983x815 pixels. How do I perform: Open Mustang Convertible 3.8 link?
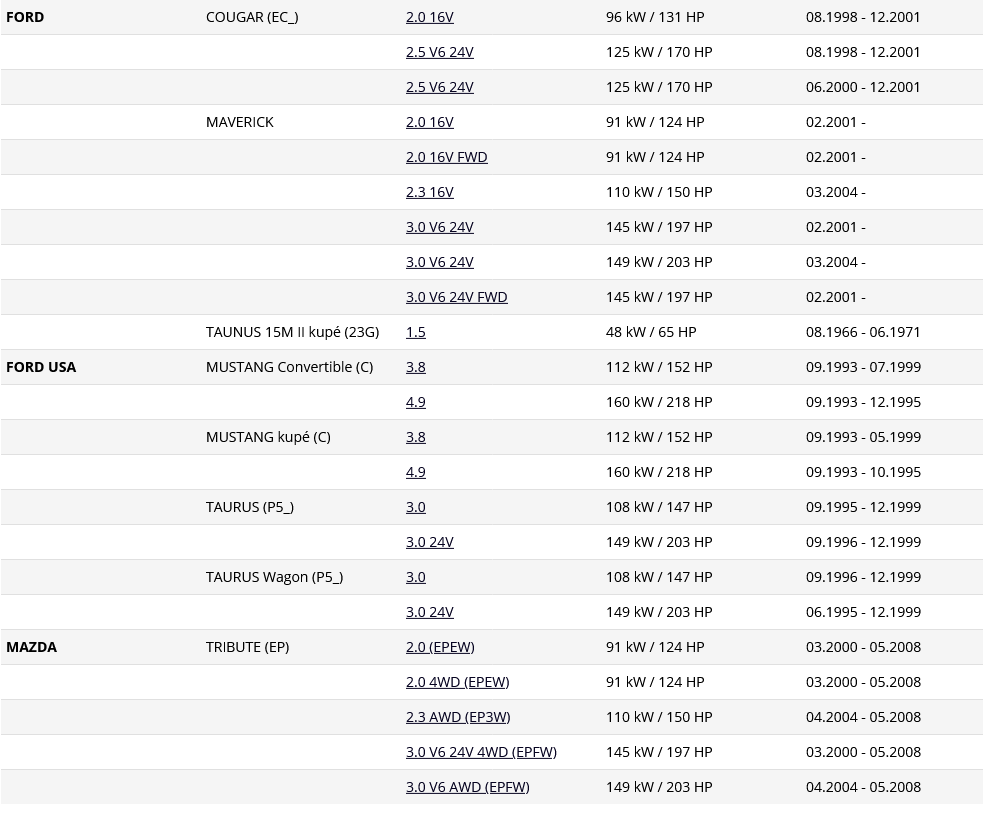[x=416, y=367]
